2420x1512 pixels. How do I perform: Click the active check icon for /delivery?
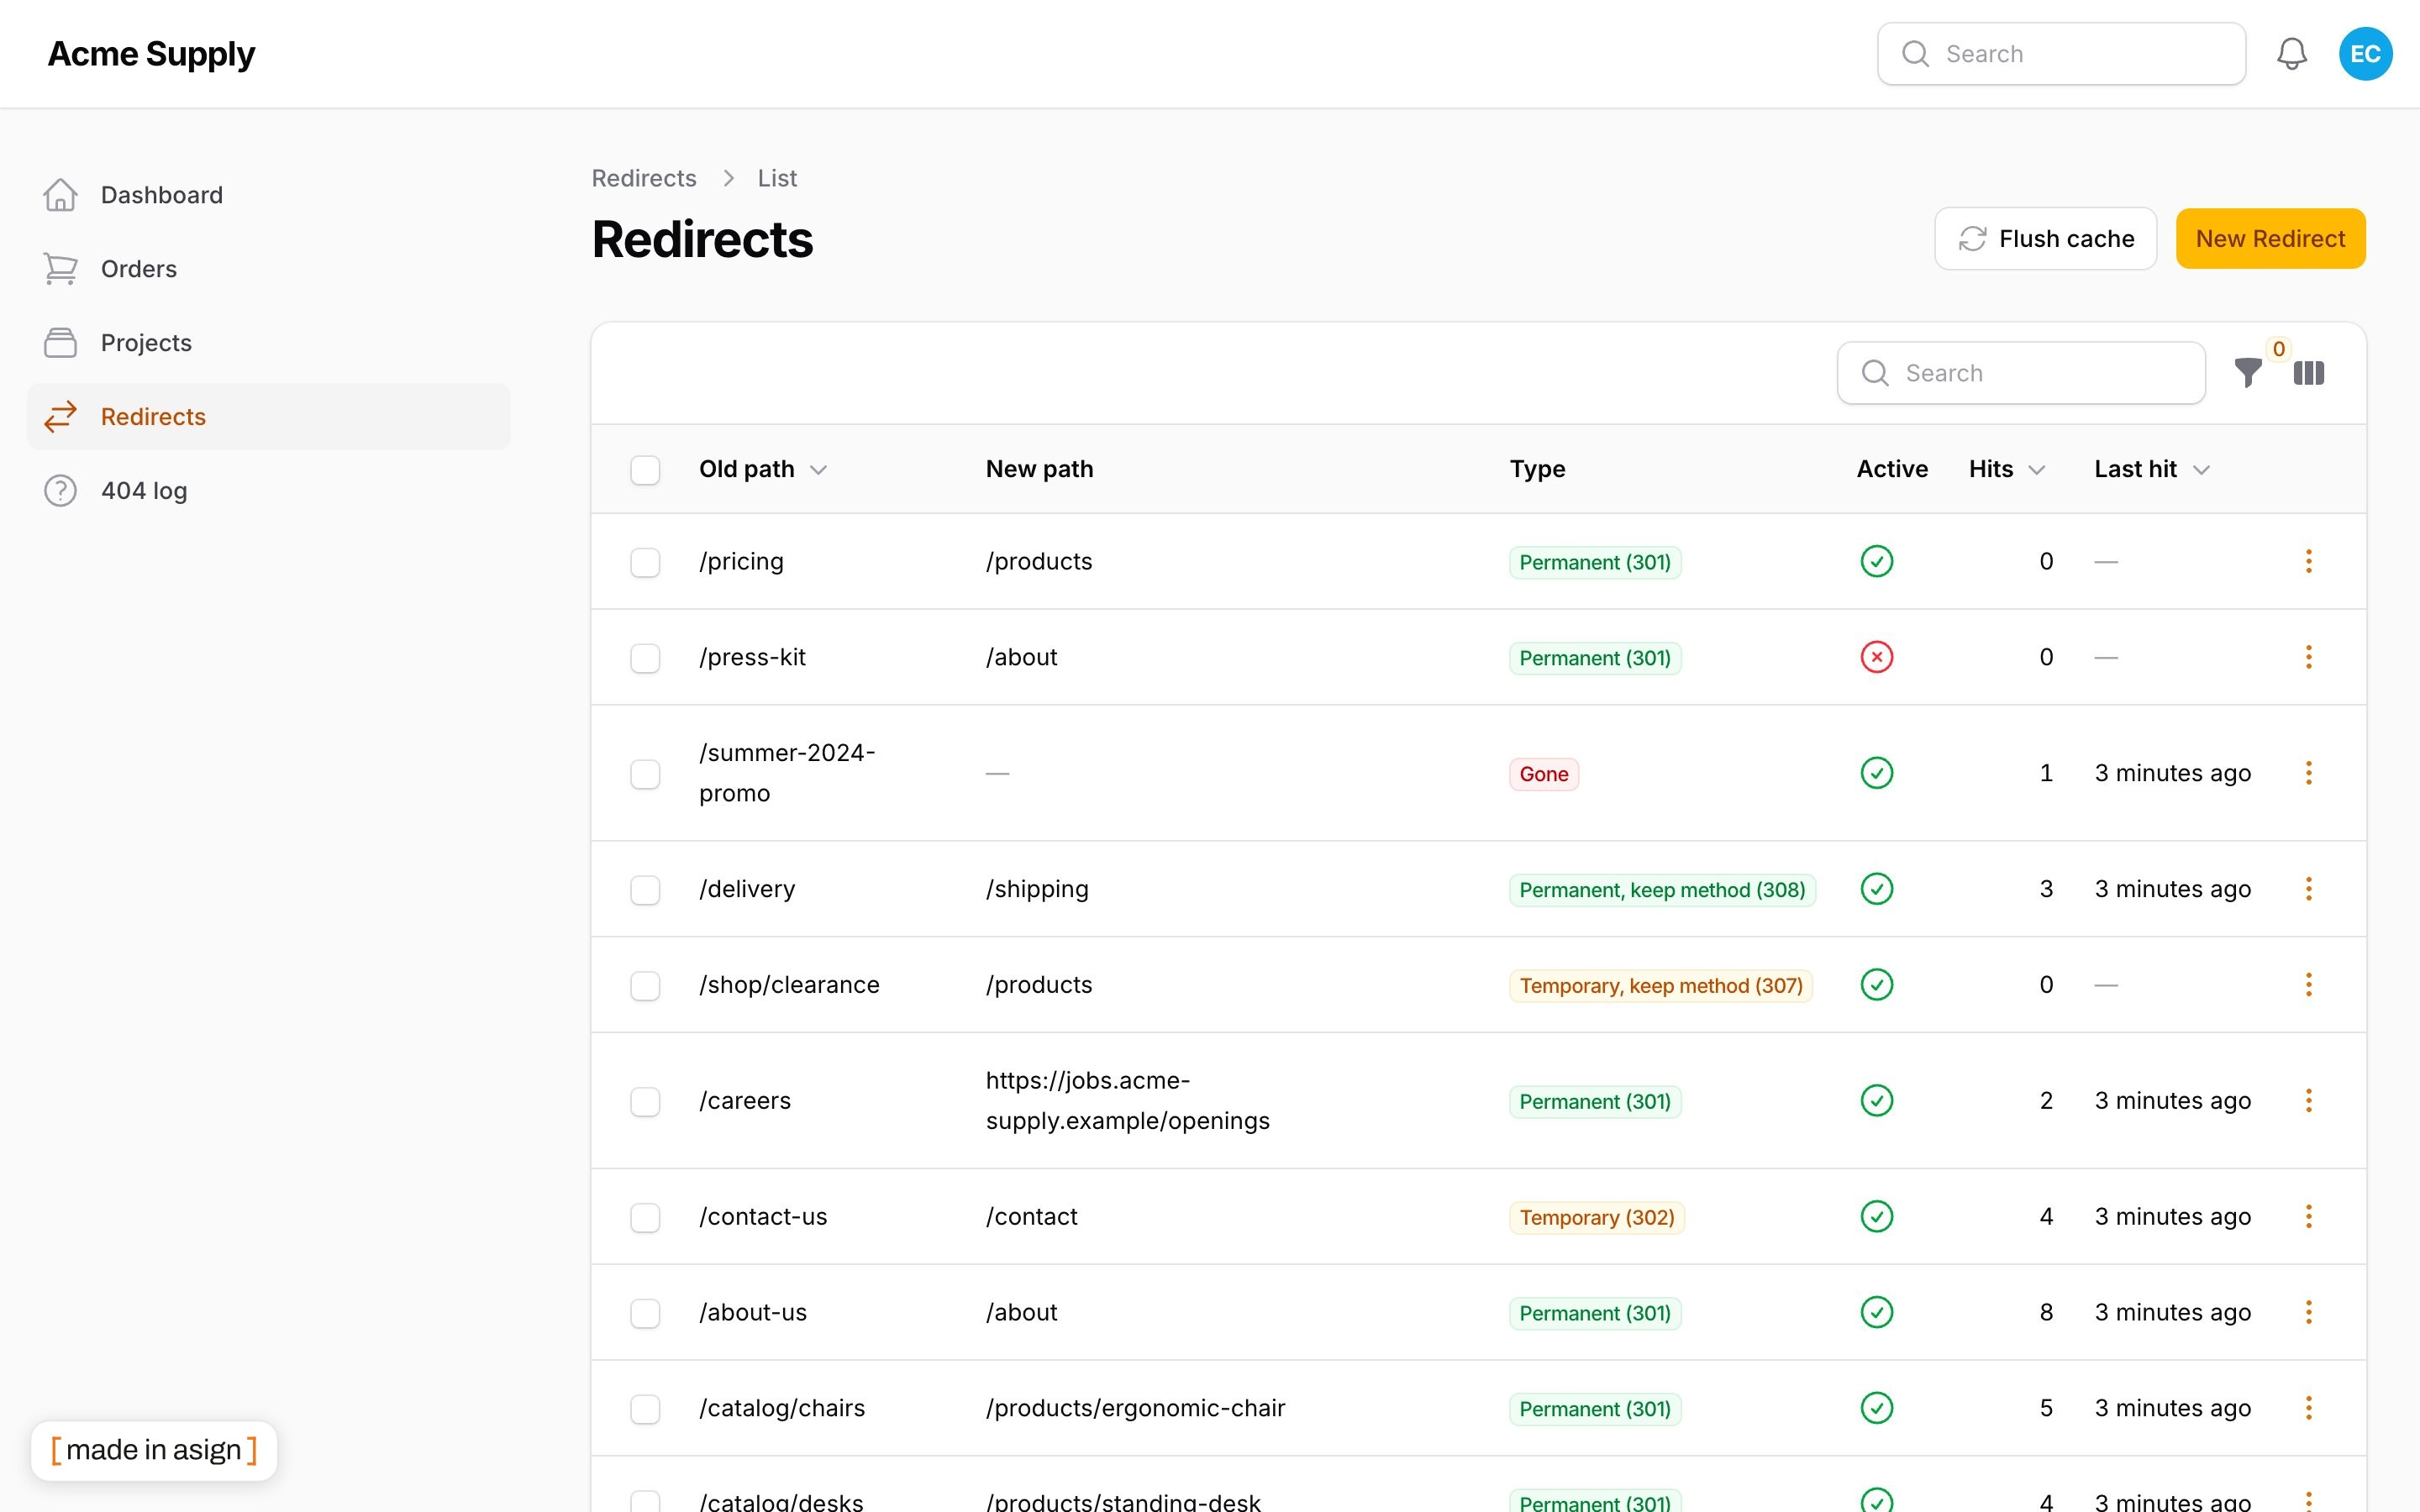1877,889
